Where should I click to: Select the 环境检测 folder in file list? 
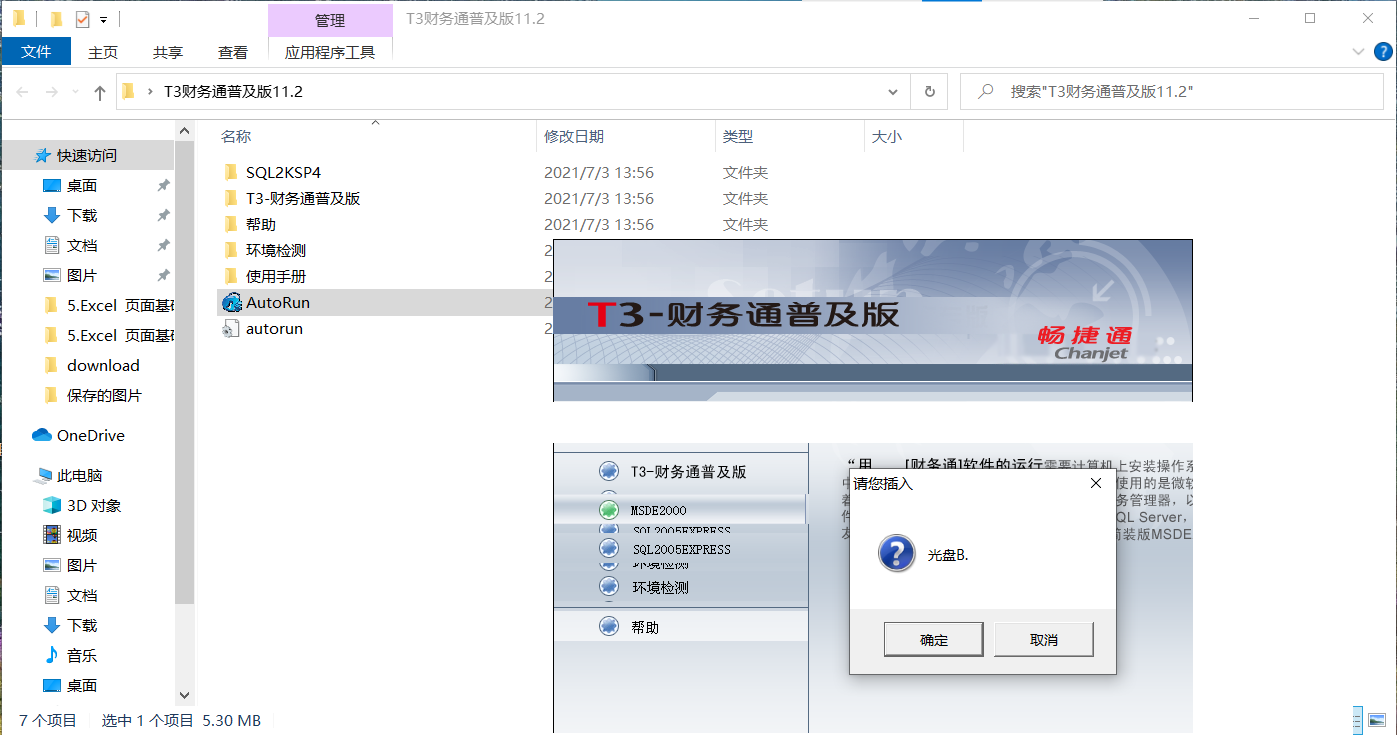pos(276,250)
